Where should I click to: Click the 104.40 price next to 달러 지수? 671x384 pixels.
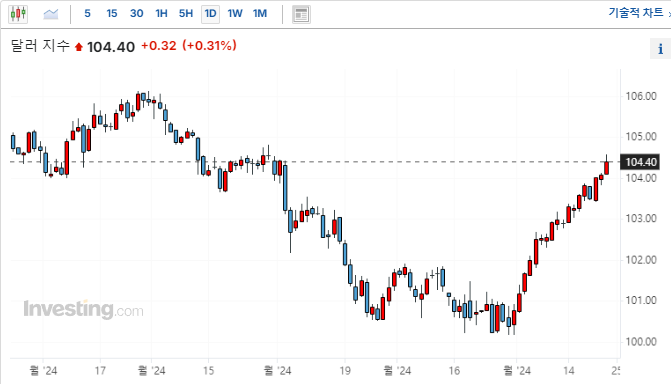coord(111,47)
